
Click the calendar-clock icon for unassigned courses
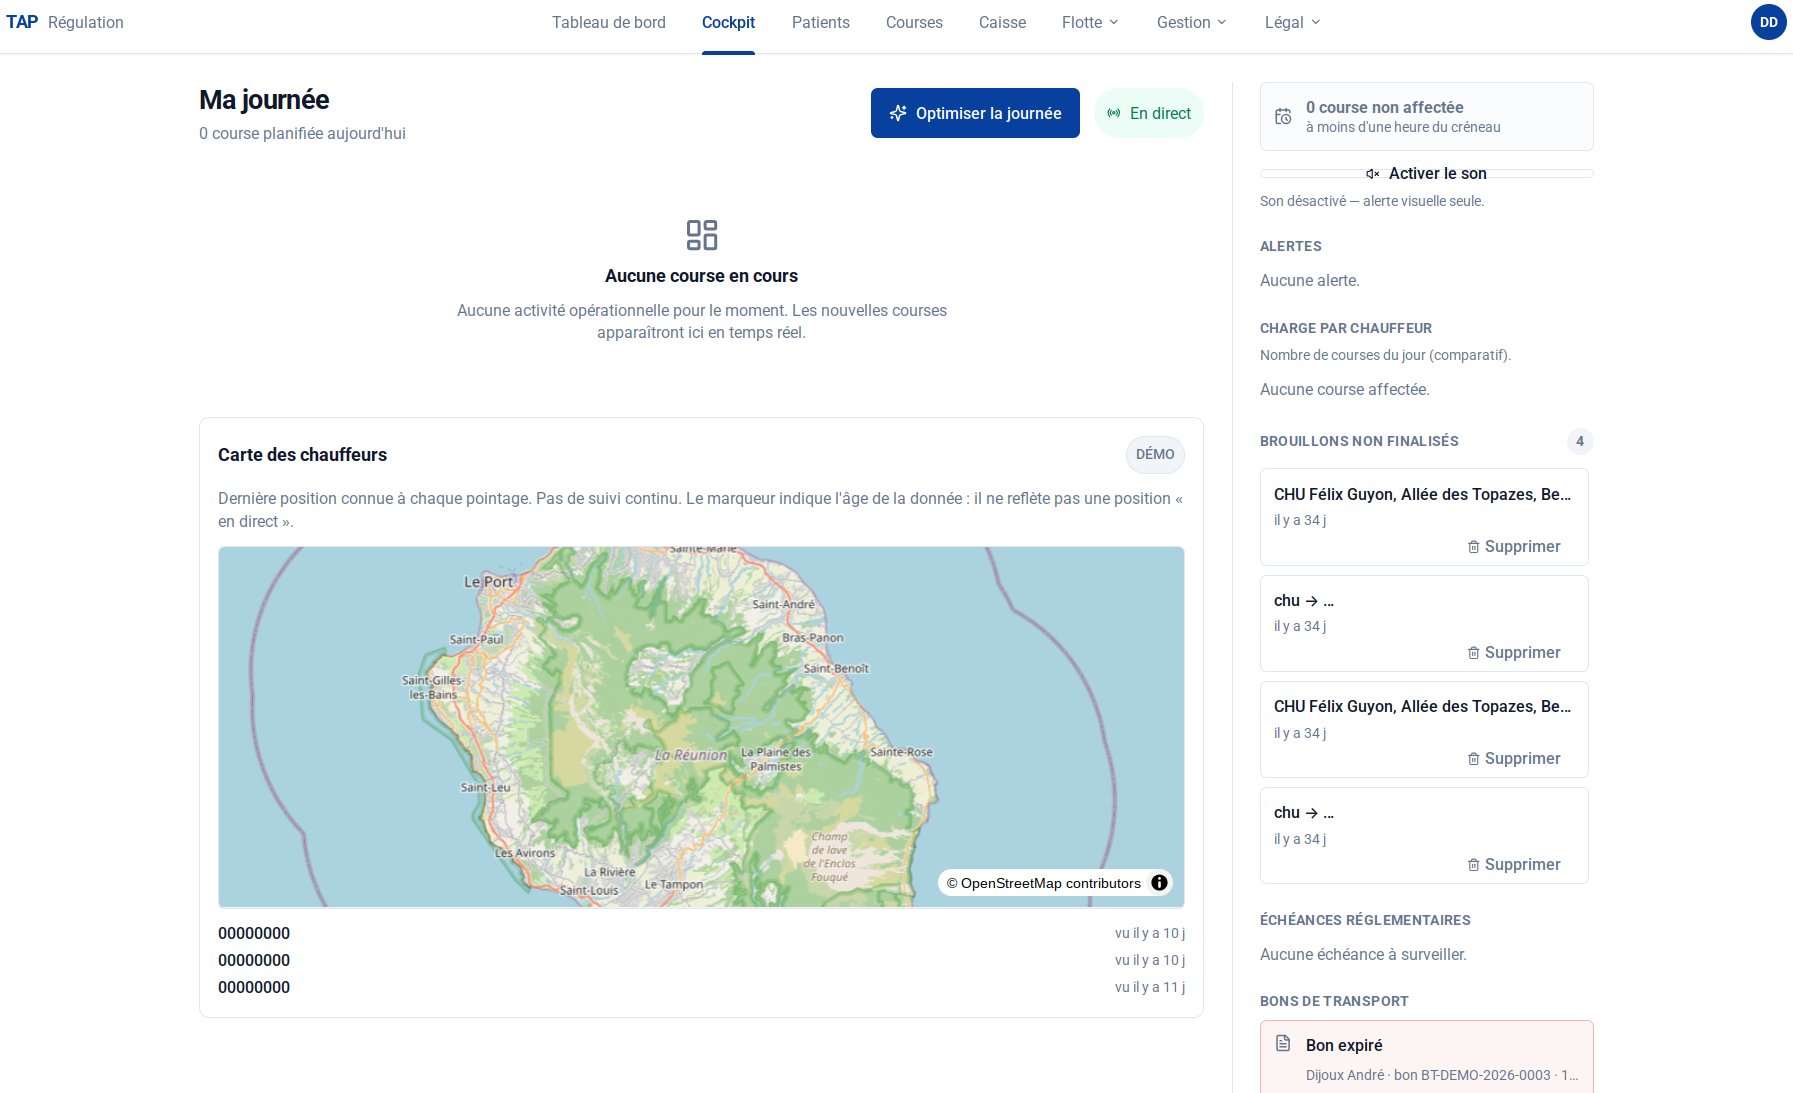pos(1283,117)
